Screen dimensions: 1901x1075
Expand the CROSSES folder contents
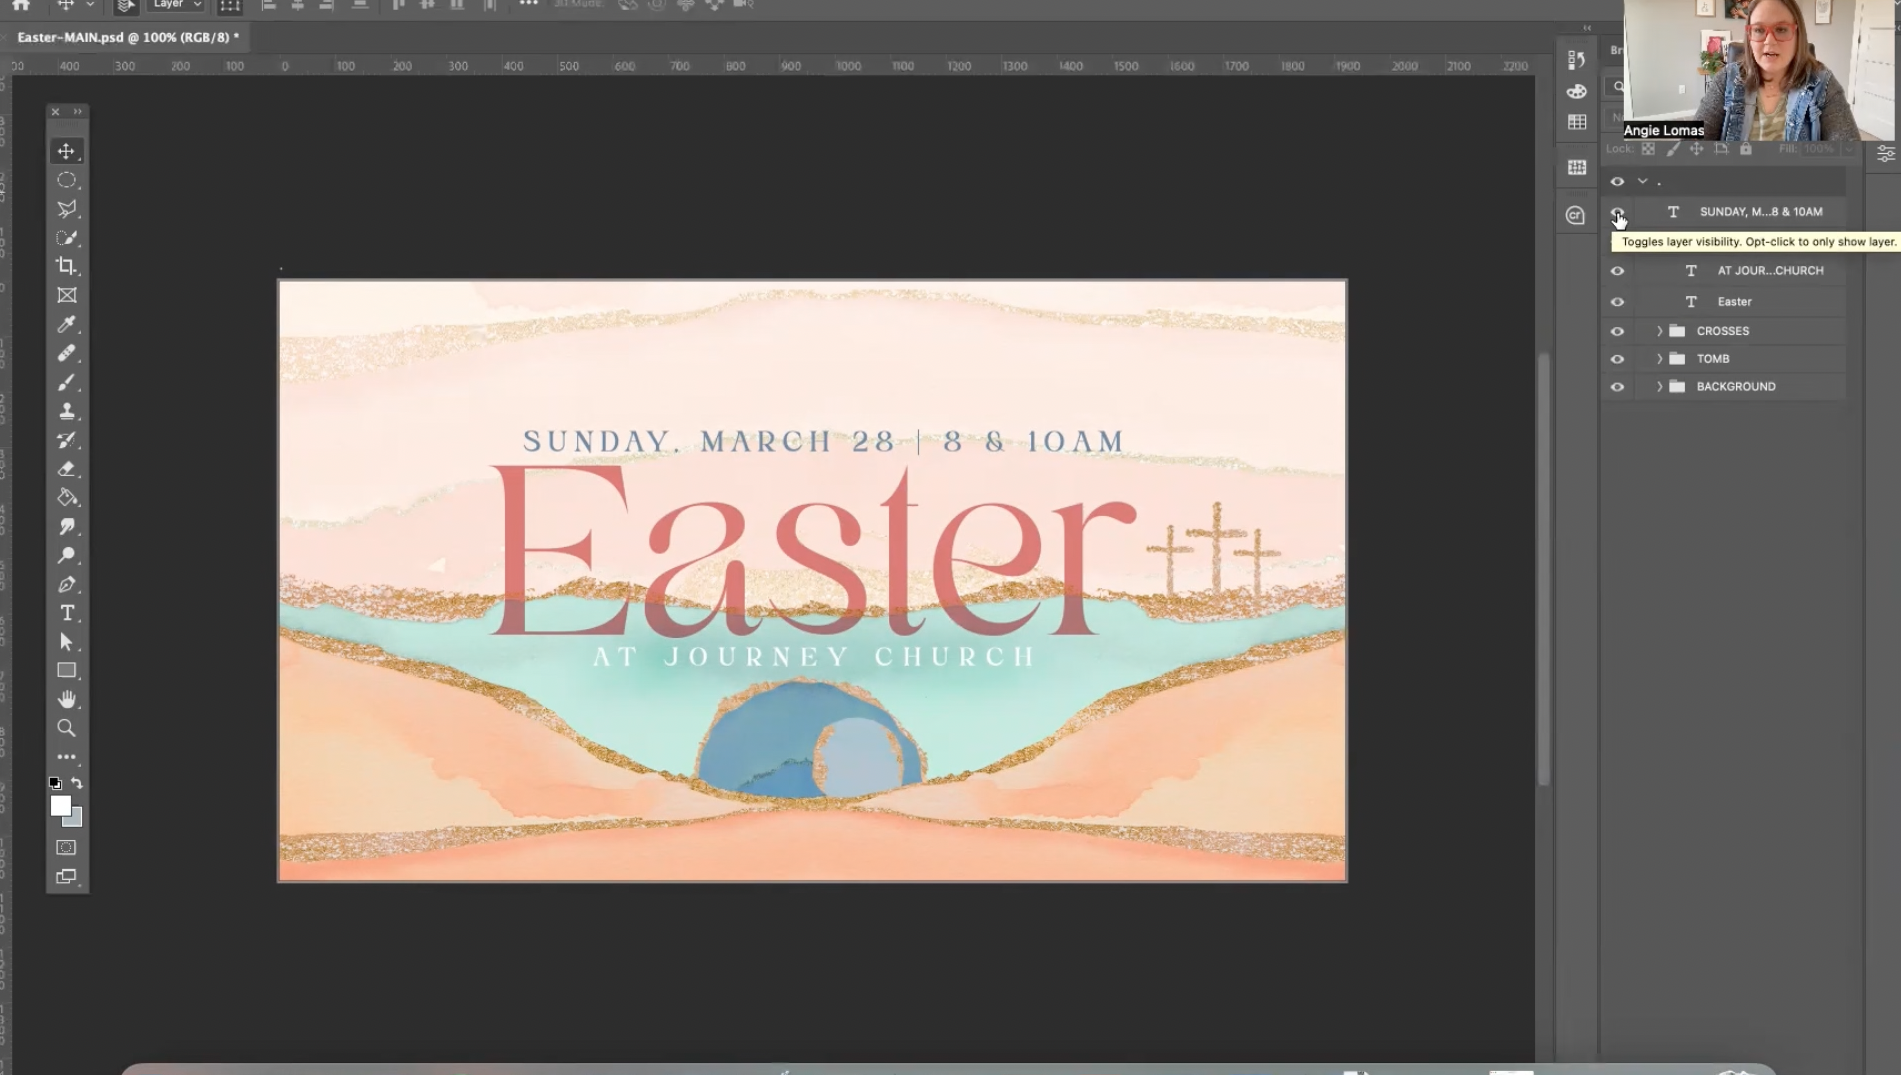coord(1660,331)
